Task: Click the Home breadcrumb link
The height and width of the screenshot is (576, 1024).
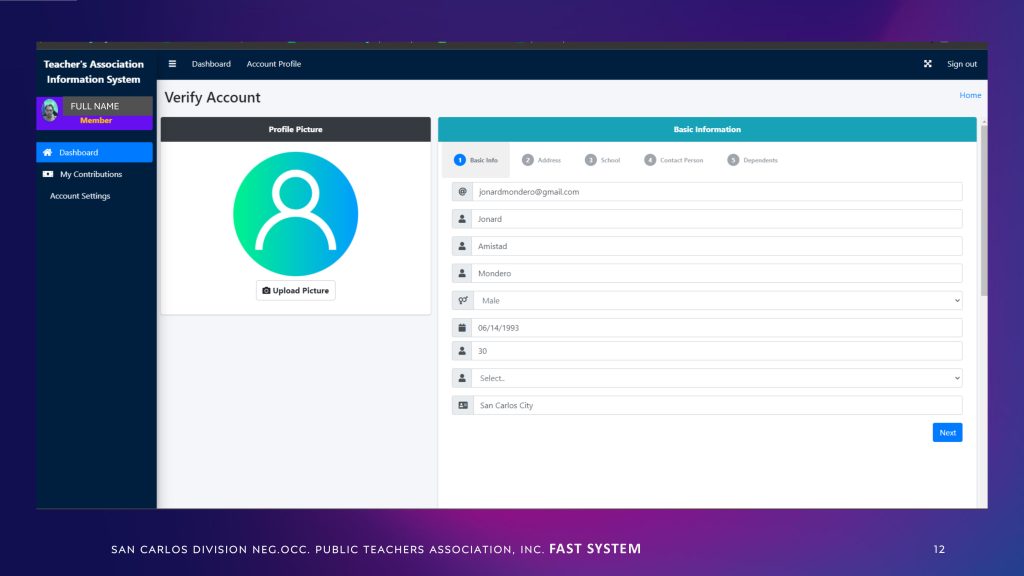Action: pyautogui.click(x=970, y=95)
